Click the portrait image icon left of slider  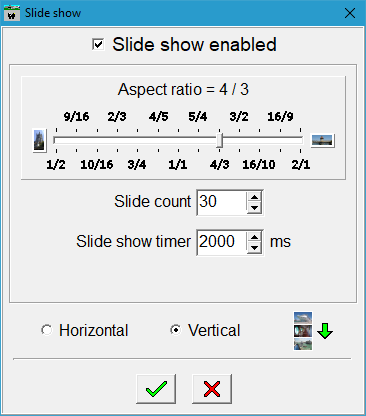(39, 141)
